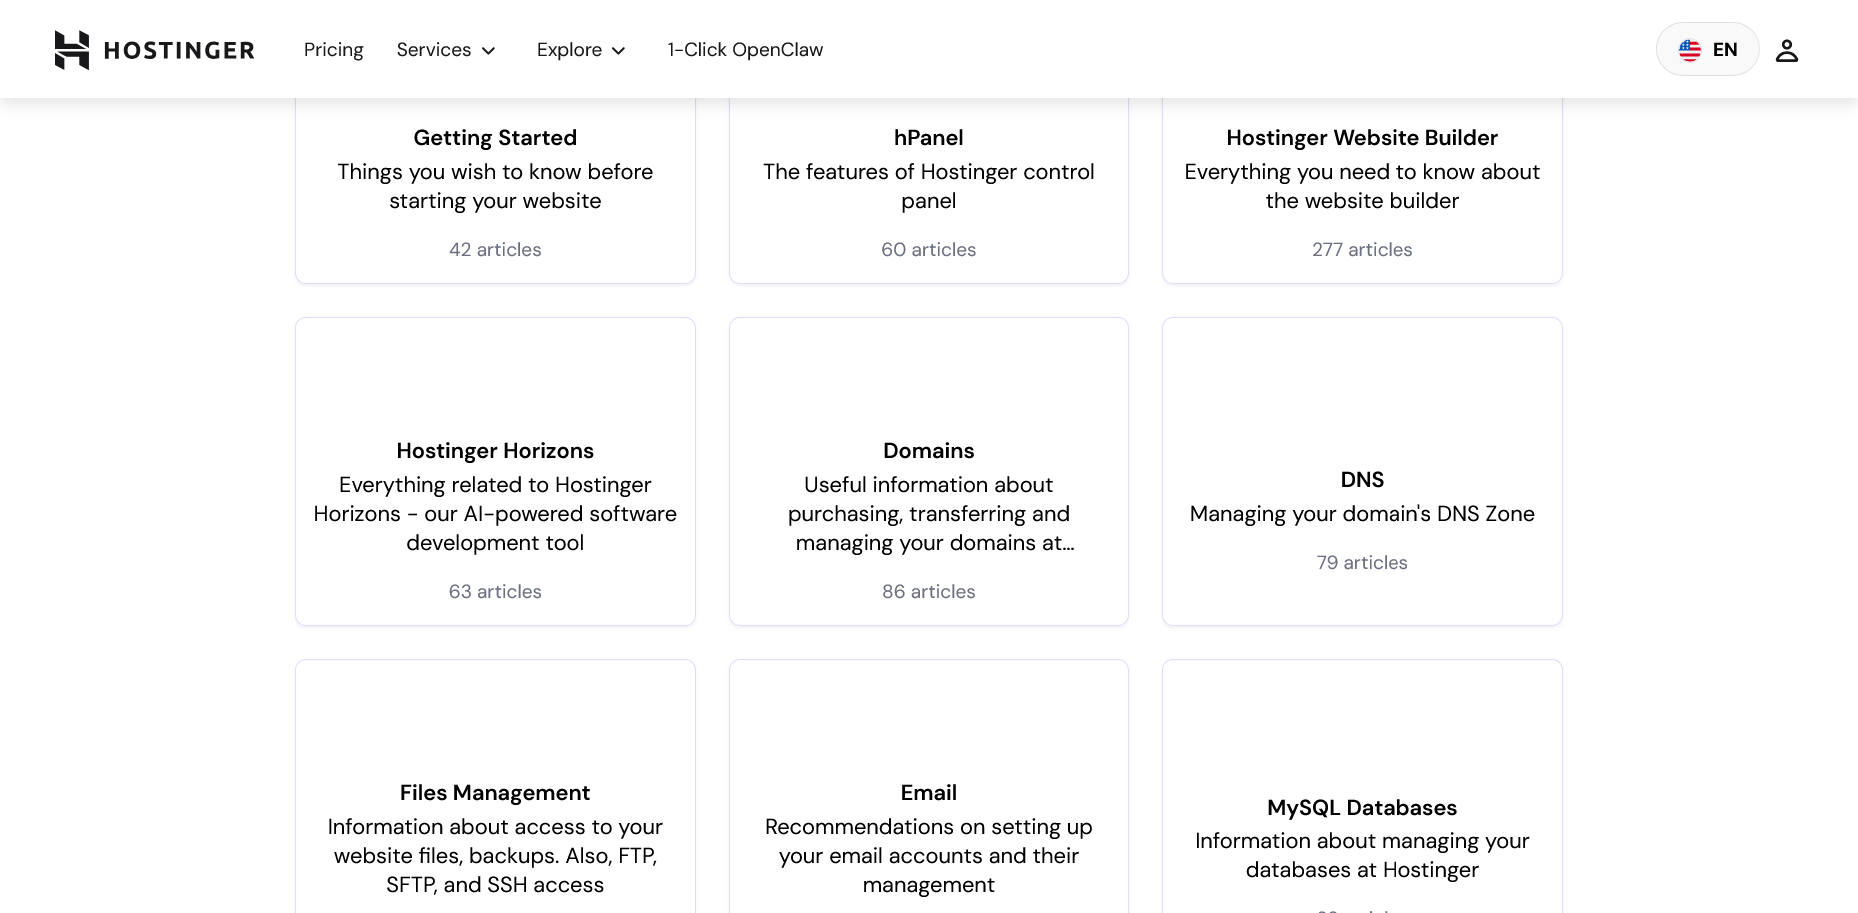This screenshot has height=913, width=1858.
Task: Open the Hostinger Horizons category
Action: point(495,451)
